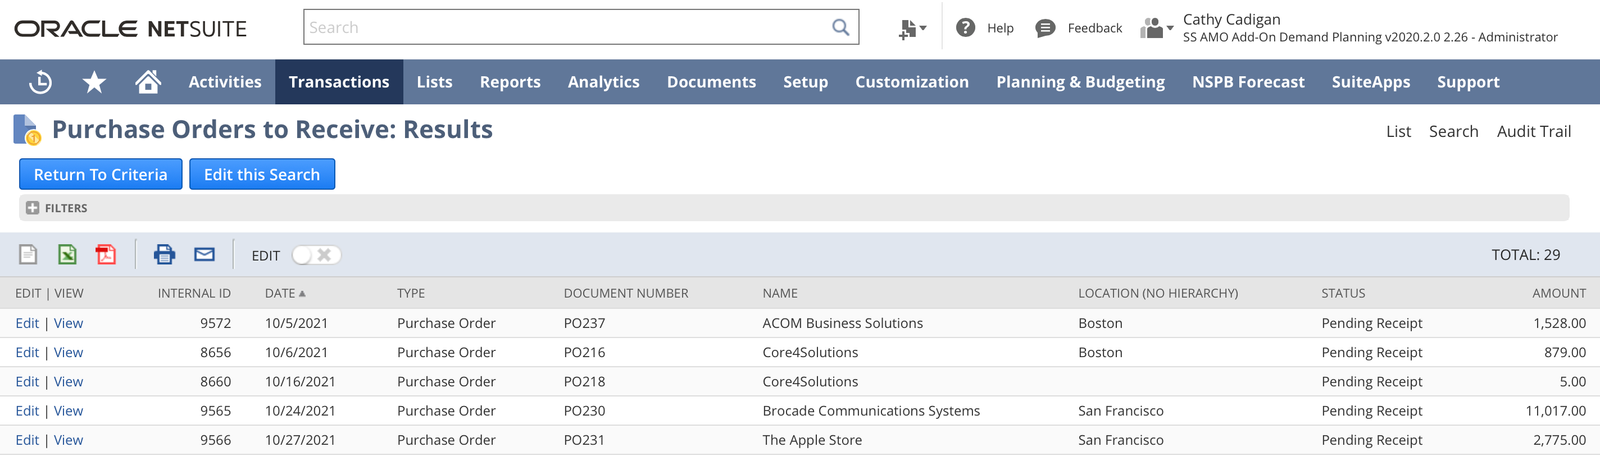This screenshot has width=1600, height=457.
Task: Select The Apple Store name cell
Action: tap(812, 439)
